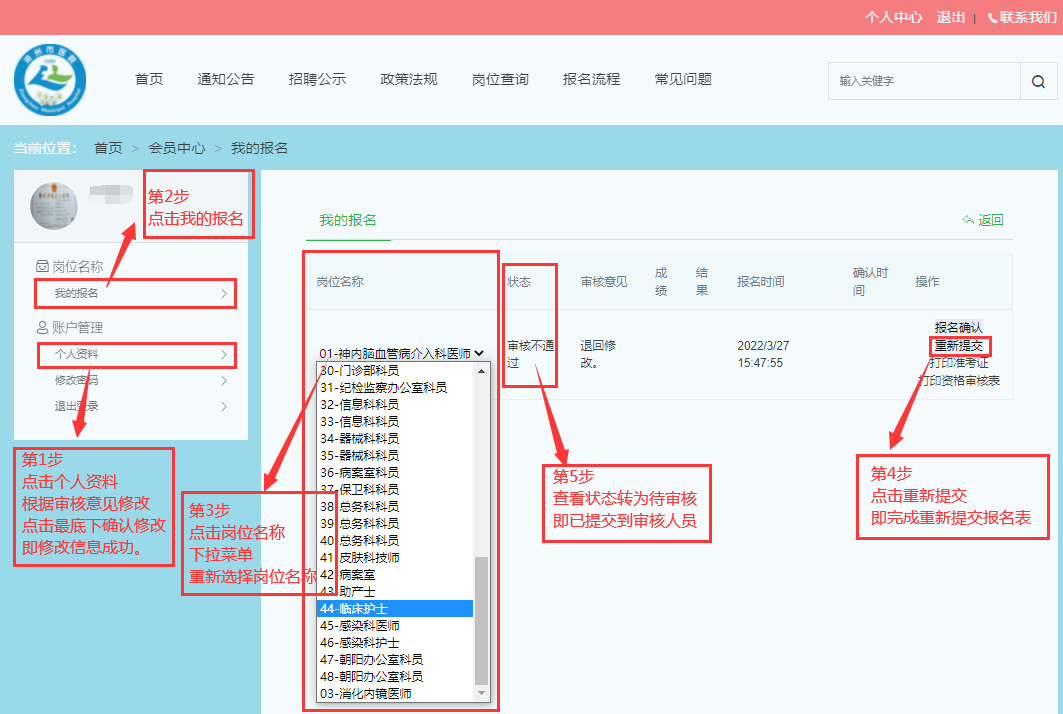Expand the 我的报名 chevron arrow

pyautogui.click(x=224, y=294)
